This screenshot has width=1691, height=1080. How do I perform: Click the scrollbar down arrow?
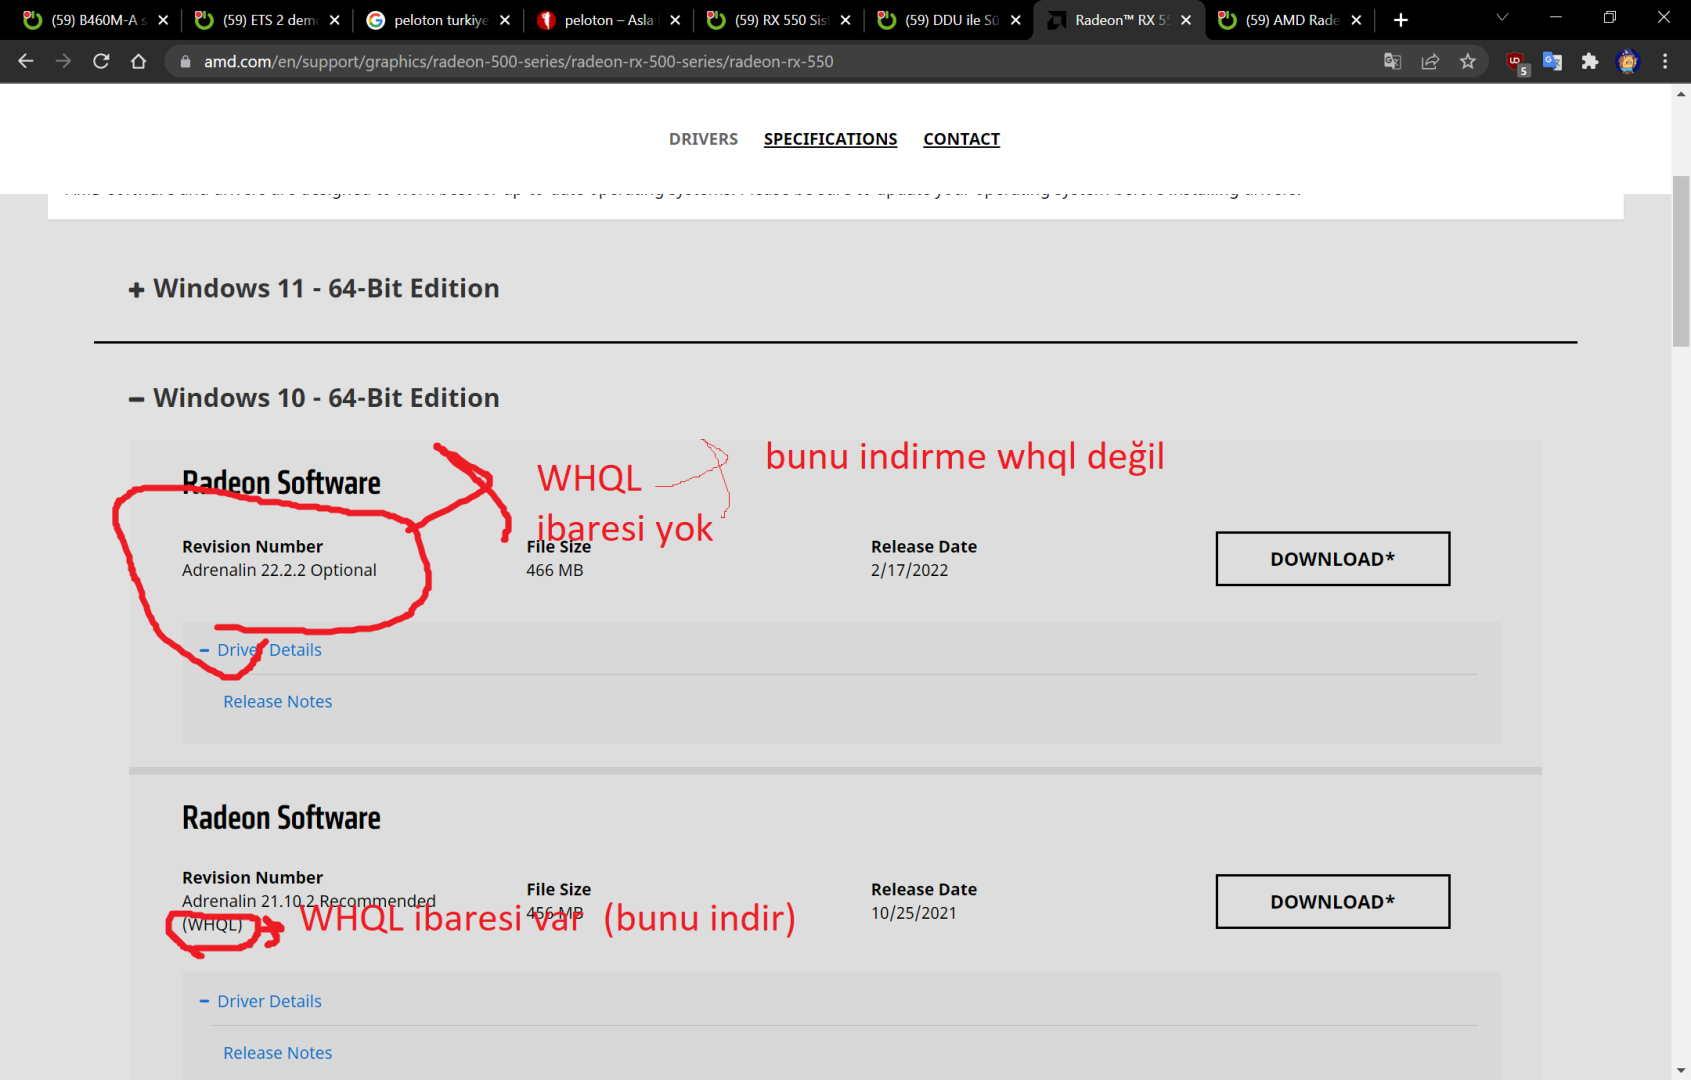coord(1681,1070)
